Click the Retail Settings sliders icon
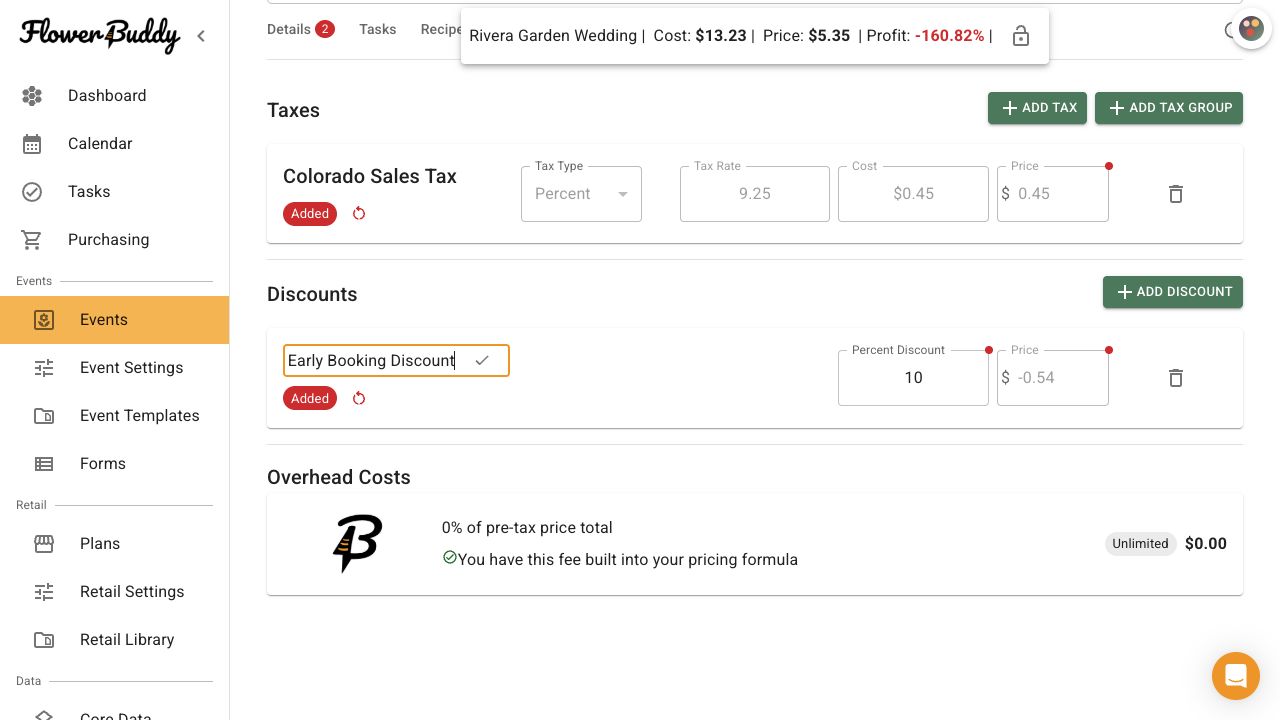Screen dimensions: 1280x720 tap(44, 592)
